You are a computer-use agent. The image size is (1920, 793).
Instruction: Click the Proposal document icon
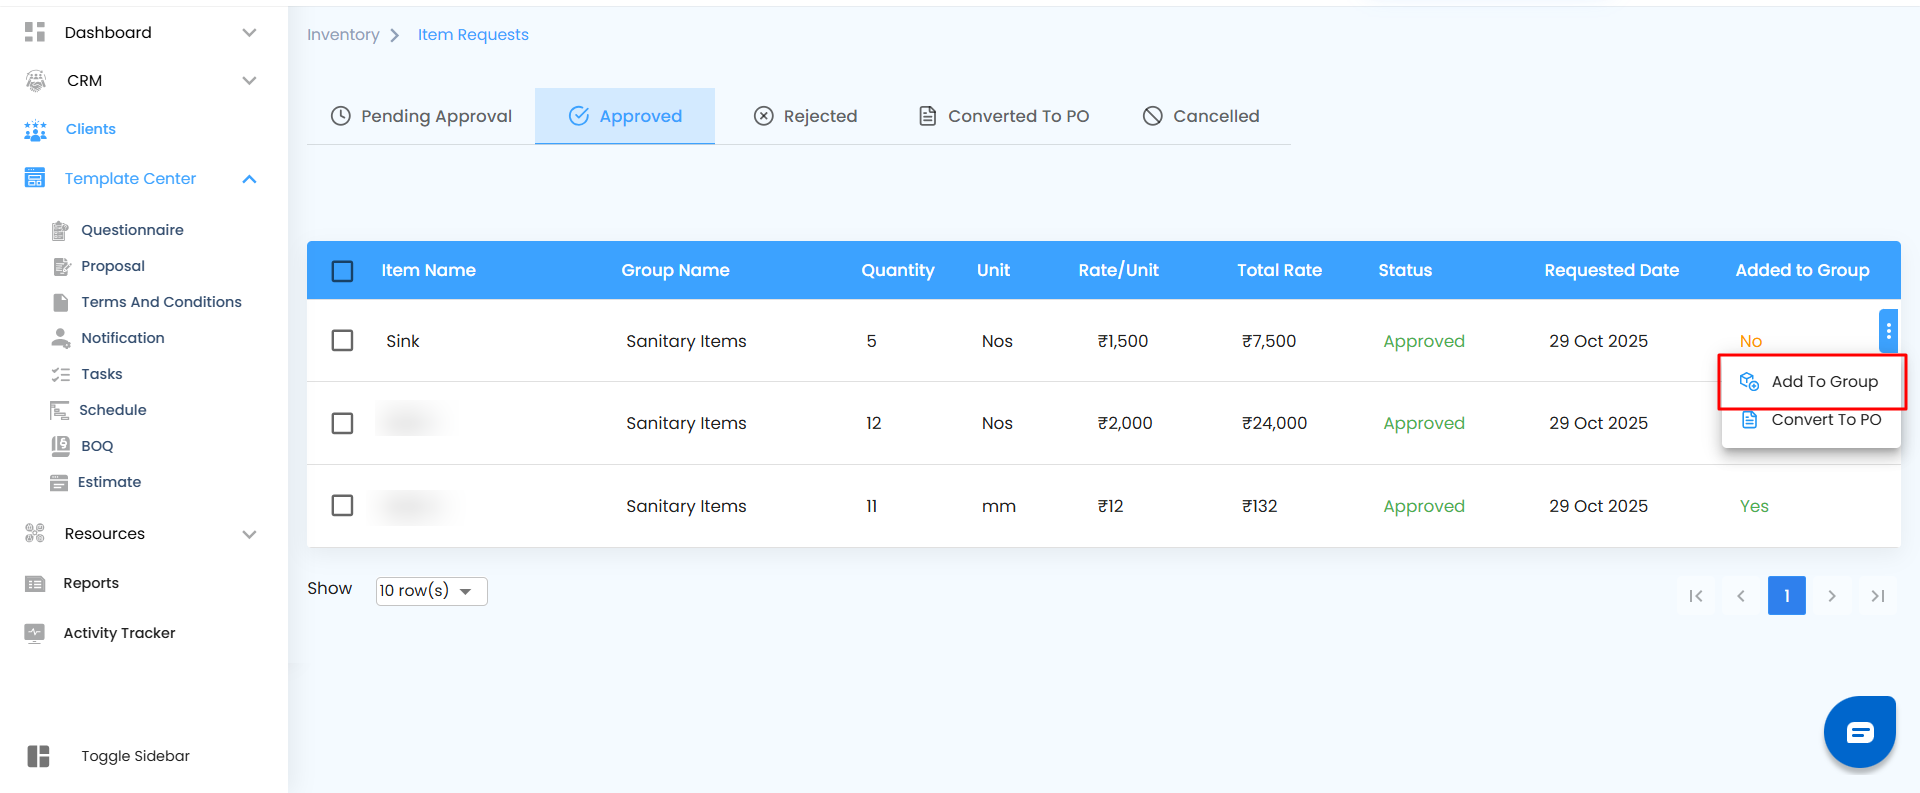(x=61, y=266)
